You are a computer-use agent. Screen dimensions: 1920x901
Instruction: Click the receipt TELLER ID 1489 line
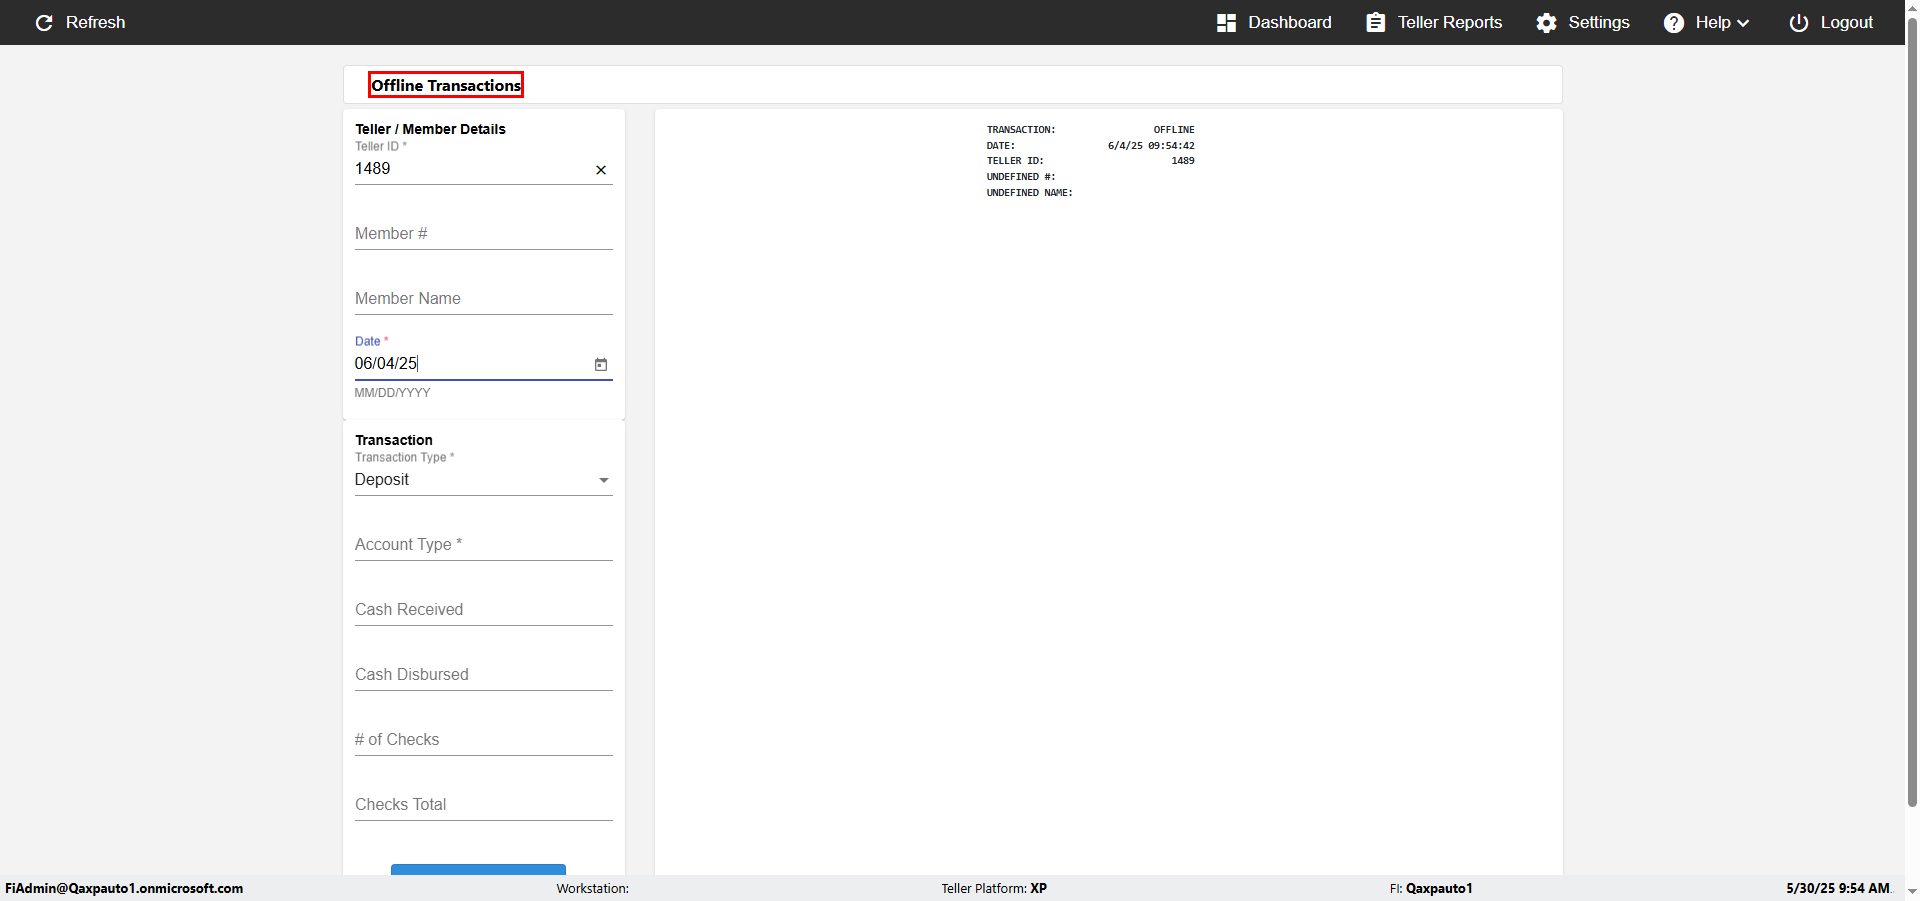coord(1090,161)
